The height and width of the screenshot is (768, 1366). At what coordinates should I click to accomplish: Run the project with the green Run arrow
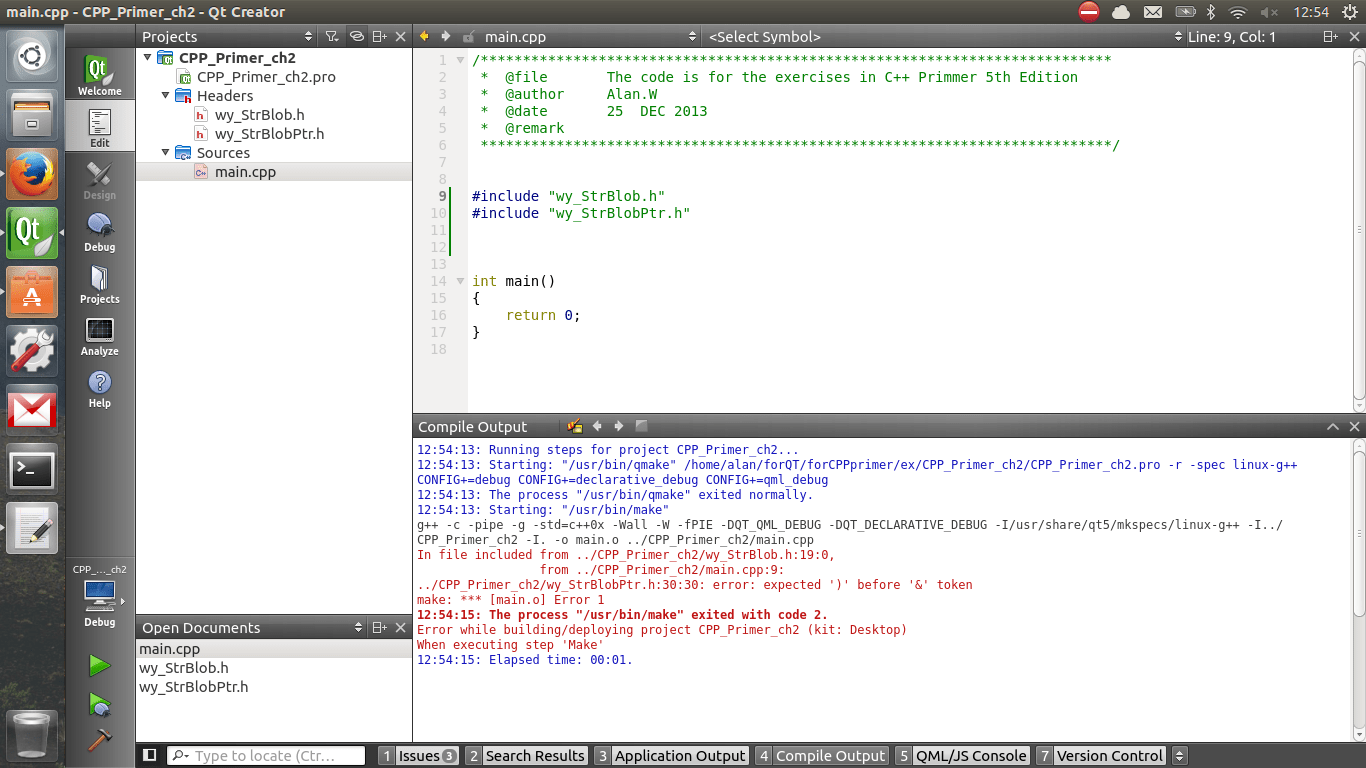[98, 665]
